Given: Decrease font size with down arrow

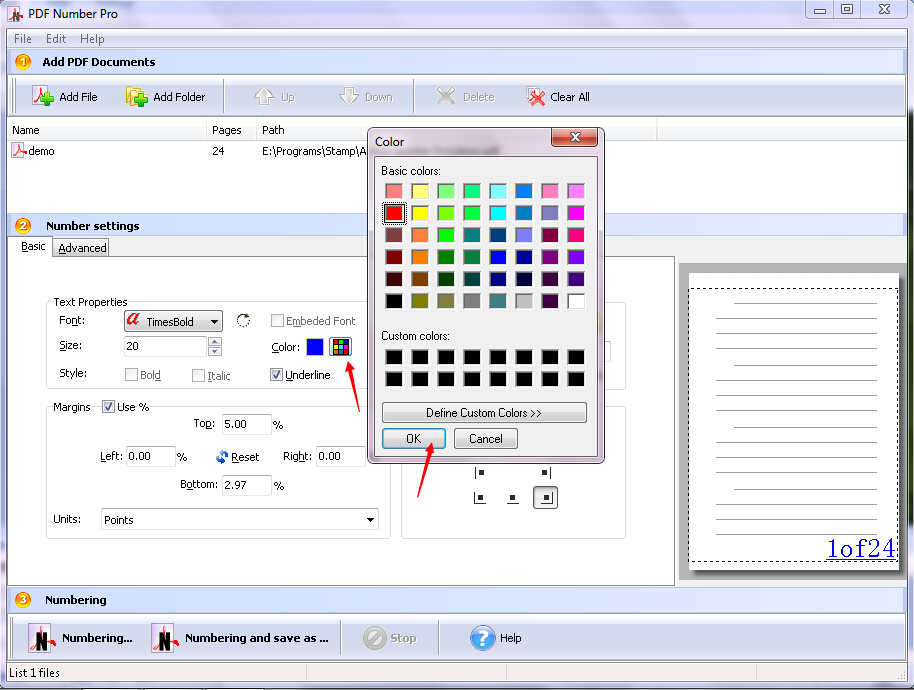Looking at the screenshot, I should (x=215, y=351).
